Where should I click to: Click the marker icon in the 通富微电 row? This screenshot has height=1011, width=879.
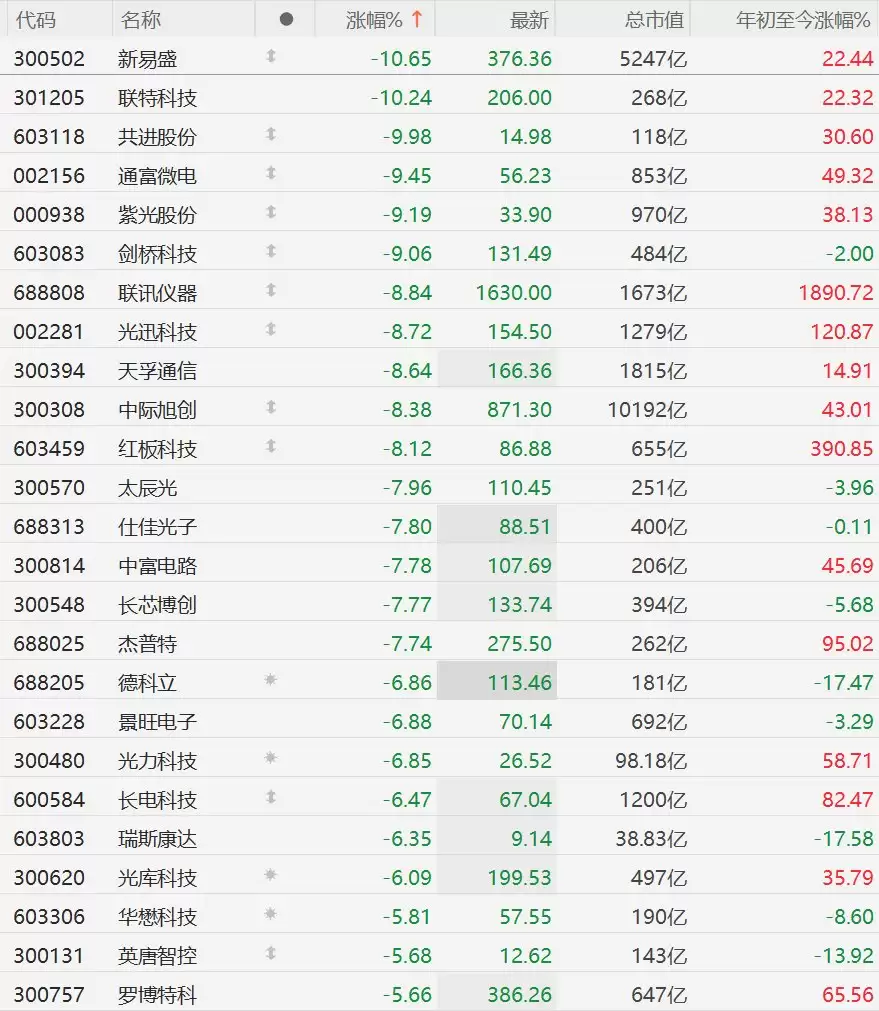[271, 173]
